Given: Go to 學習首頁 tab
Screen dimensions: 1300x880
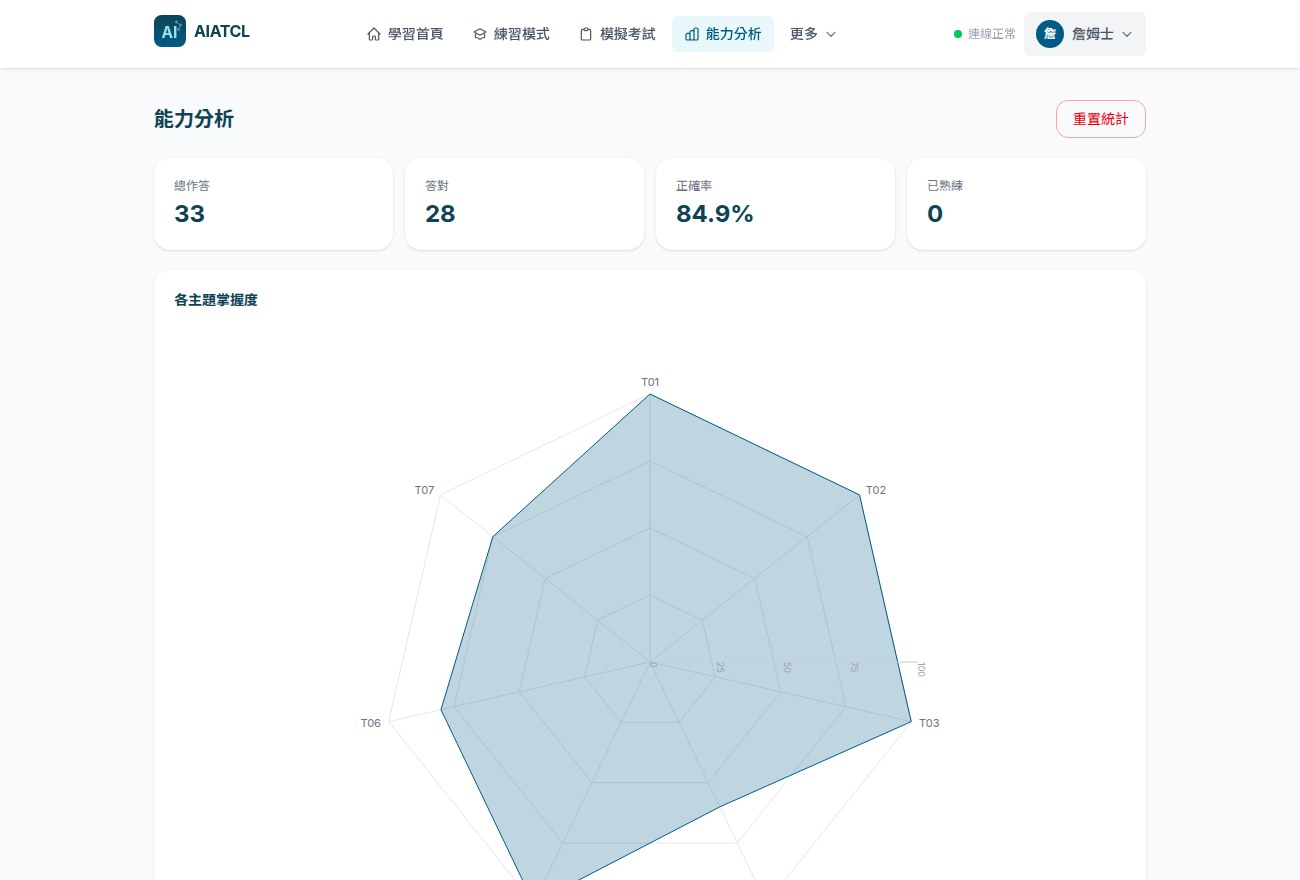Looking at the screenshot, I should click(405, 34).
